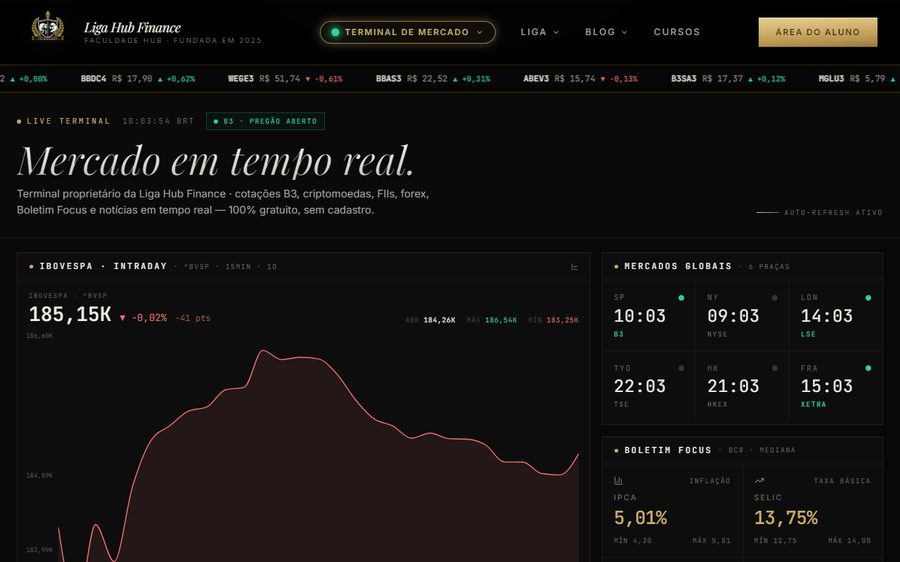The width and height of the screenshot is (900, 562).
Task: Click the HK market status dot
Action: click(x=774, y=368)
